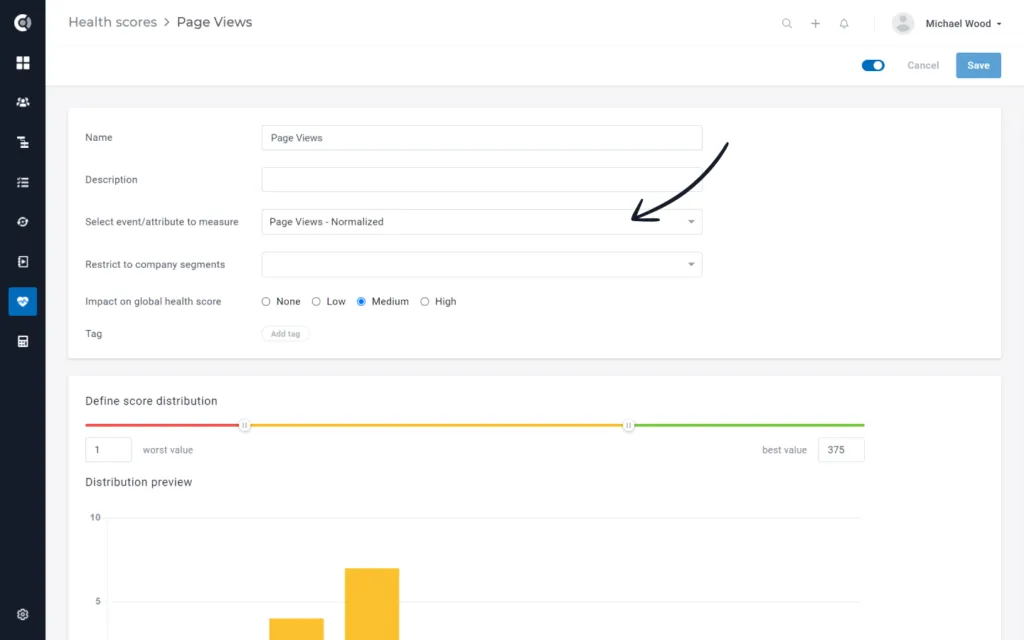Open the calculator sidebar icon
The height and width of the screenshot is (640, 1024).
pos(23,342)
